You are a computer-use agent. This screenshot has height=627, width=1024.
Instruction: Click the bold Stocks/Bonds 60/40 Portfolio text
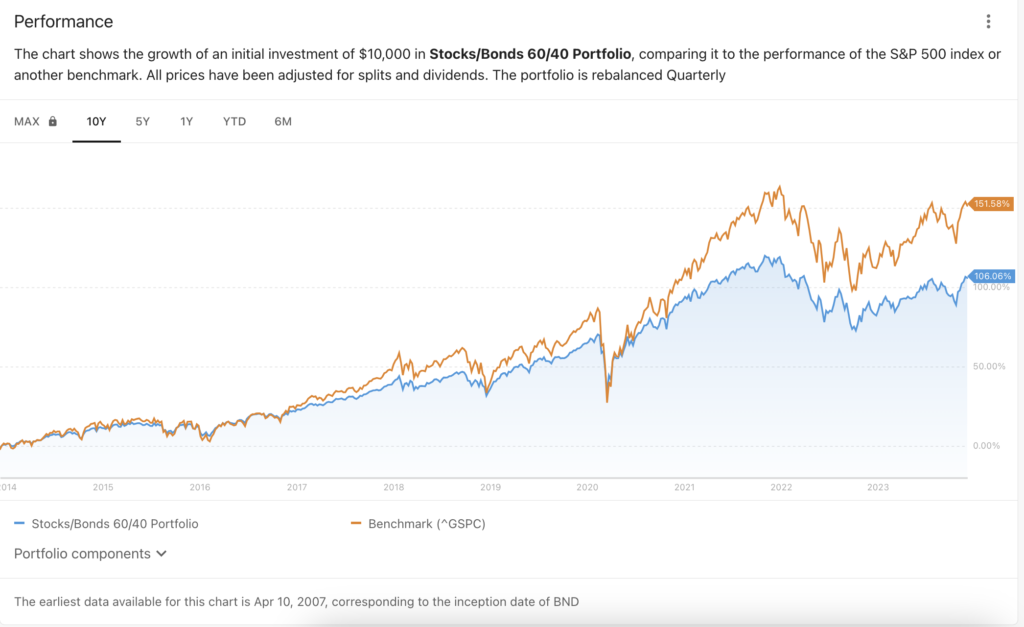coord(530,53)
